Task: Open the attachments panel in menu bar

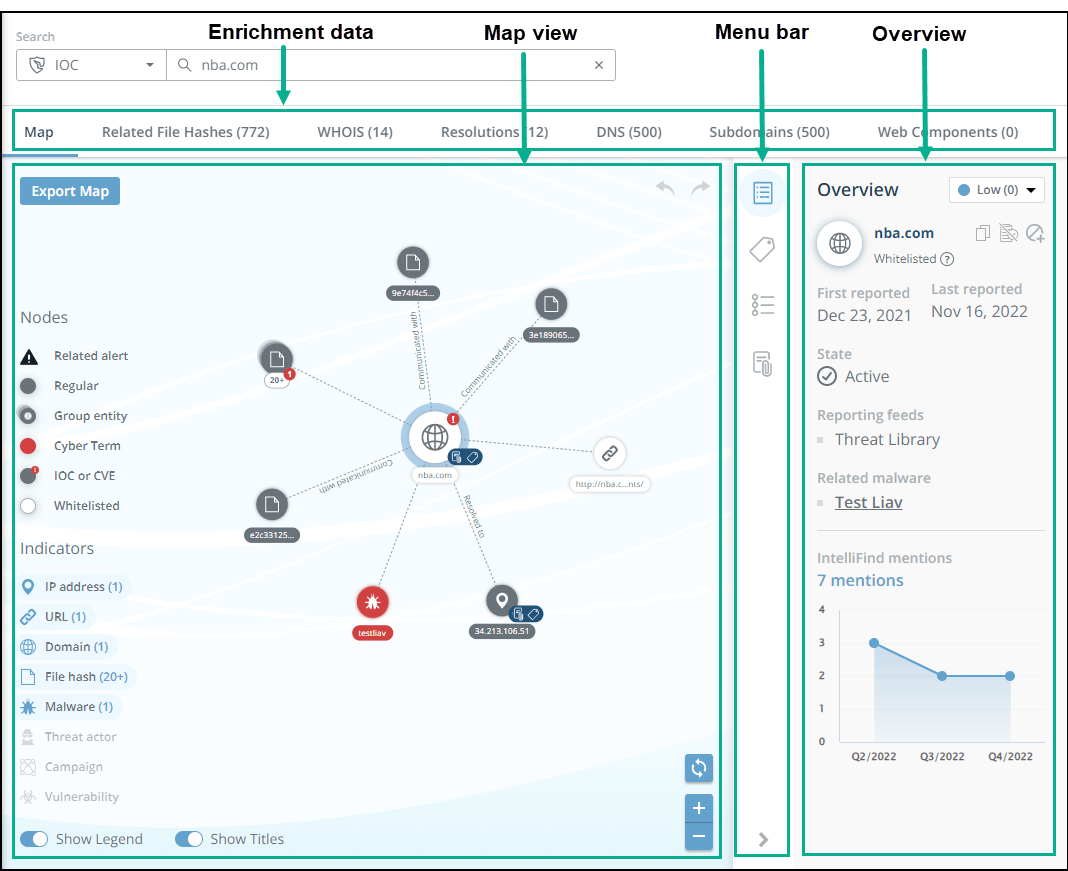Action: 763,364
